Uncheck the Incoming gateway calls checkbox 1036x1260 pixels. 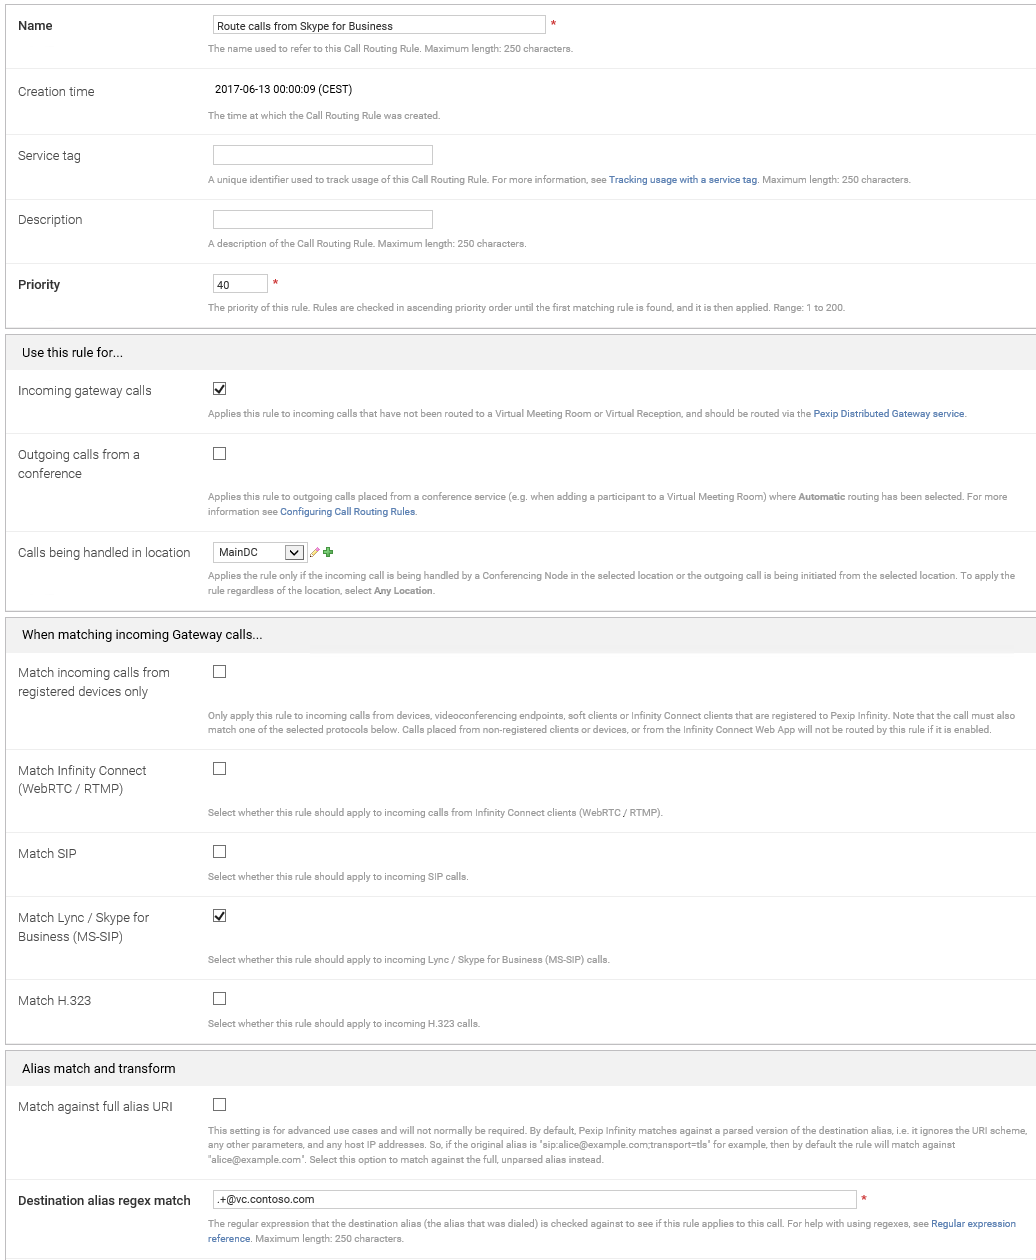click(220, 389)
